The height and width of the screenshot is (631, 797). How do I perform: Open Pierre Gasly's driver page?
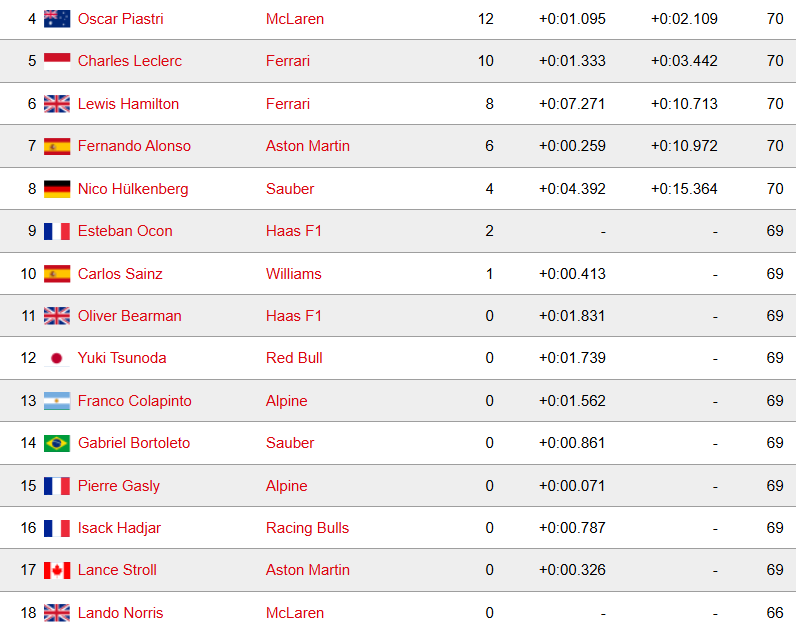click(118, 486)
